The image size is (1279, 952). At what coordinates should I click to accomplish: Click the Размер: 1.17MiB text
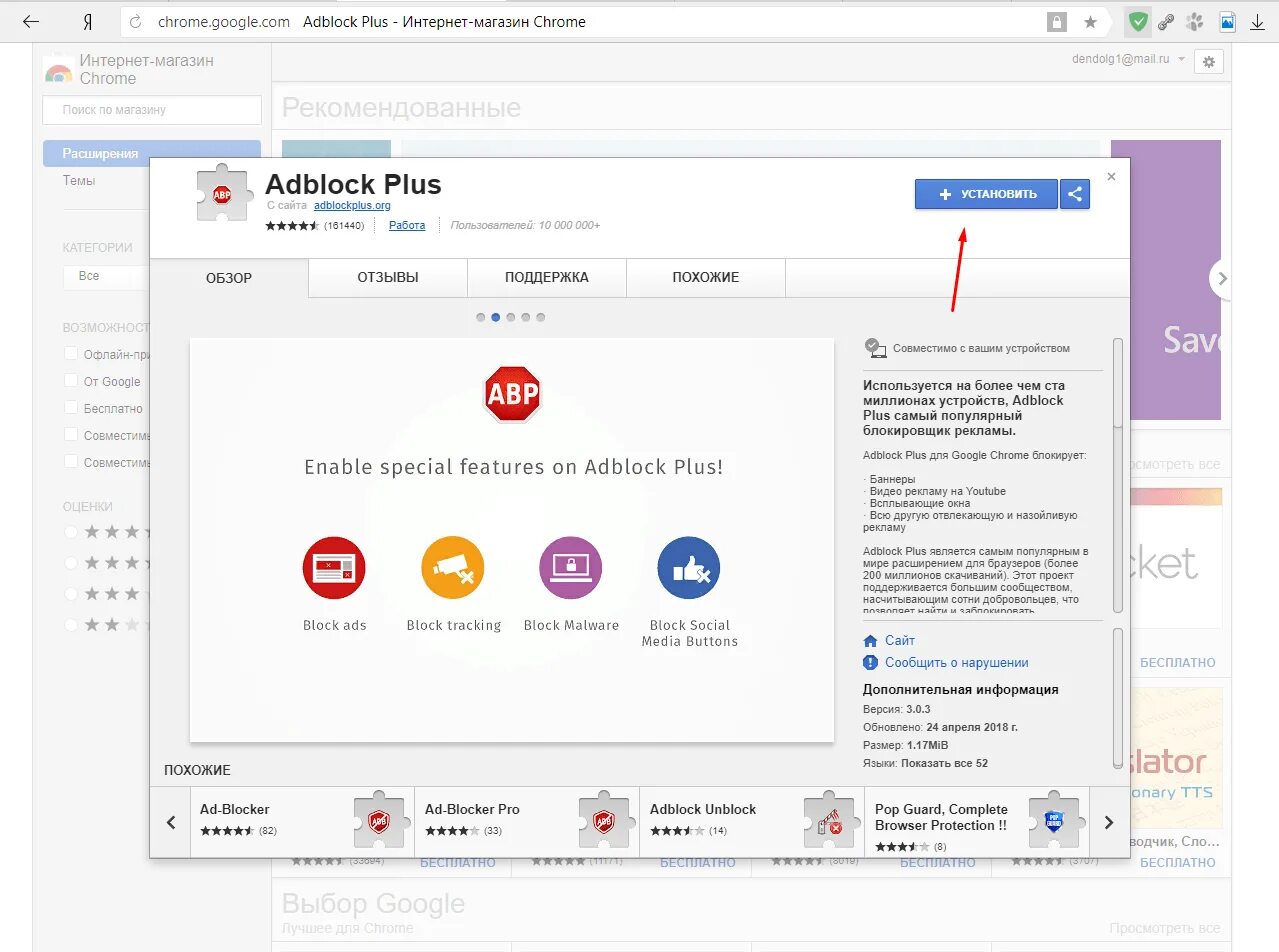(906, 745)
